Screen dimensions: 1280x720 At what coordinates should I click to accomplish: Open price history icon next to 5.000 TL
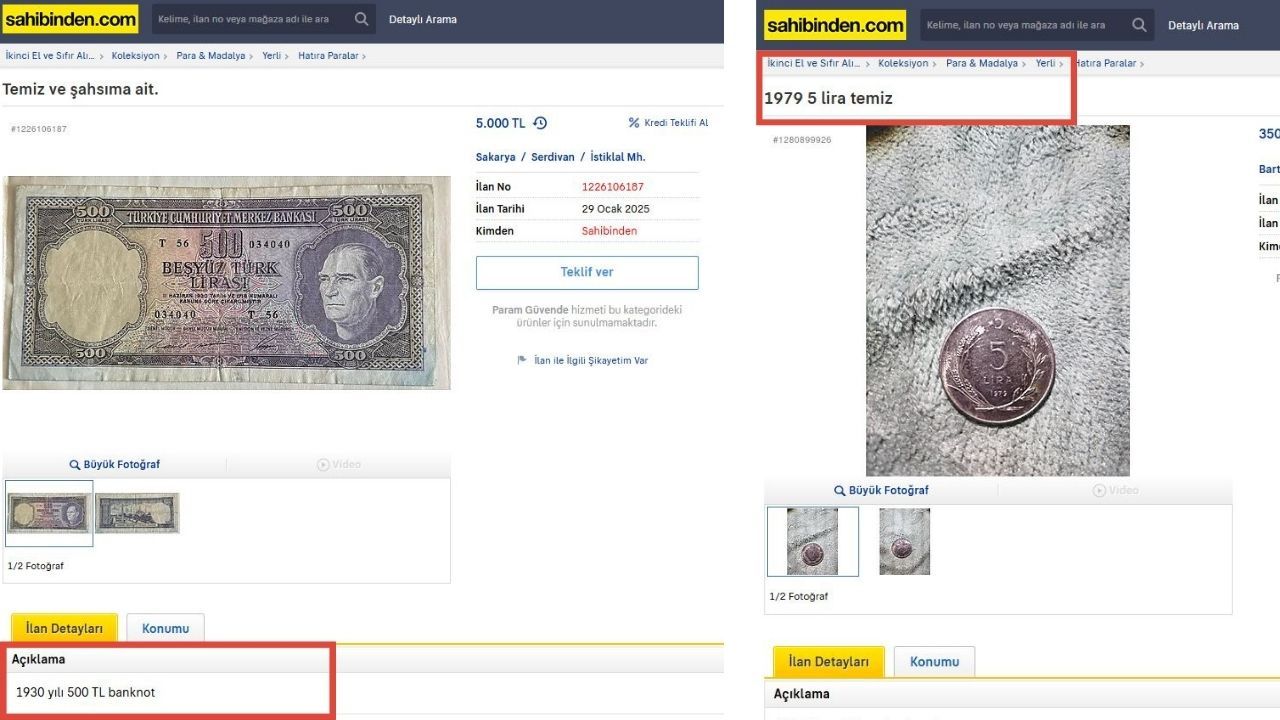point(540,123)
